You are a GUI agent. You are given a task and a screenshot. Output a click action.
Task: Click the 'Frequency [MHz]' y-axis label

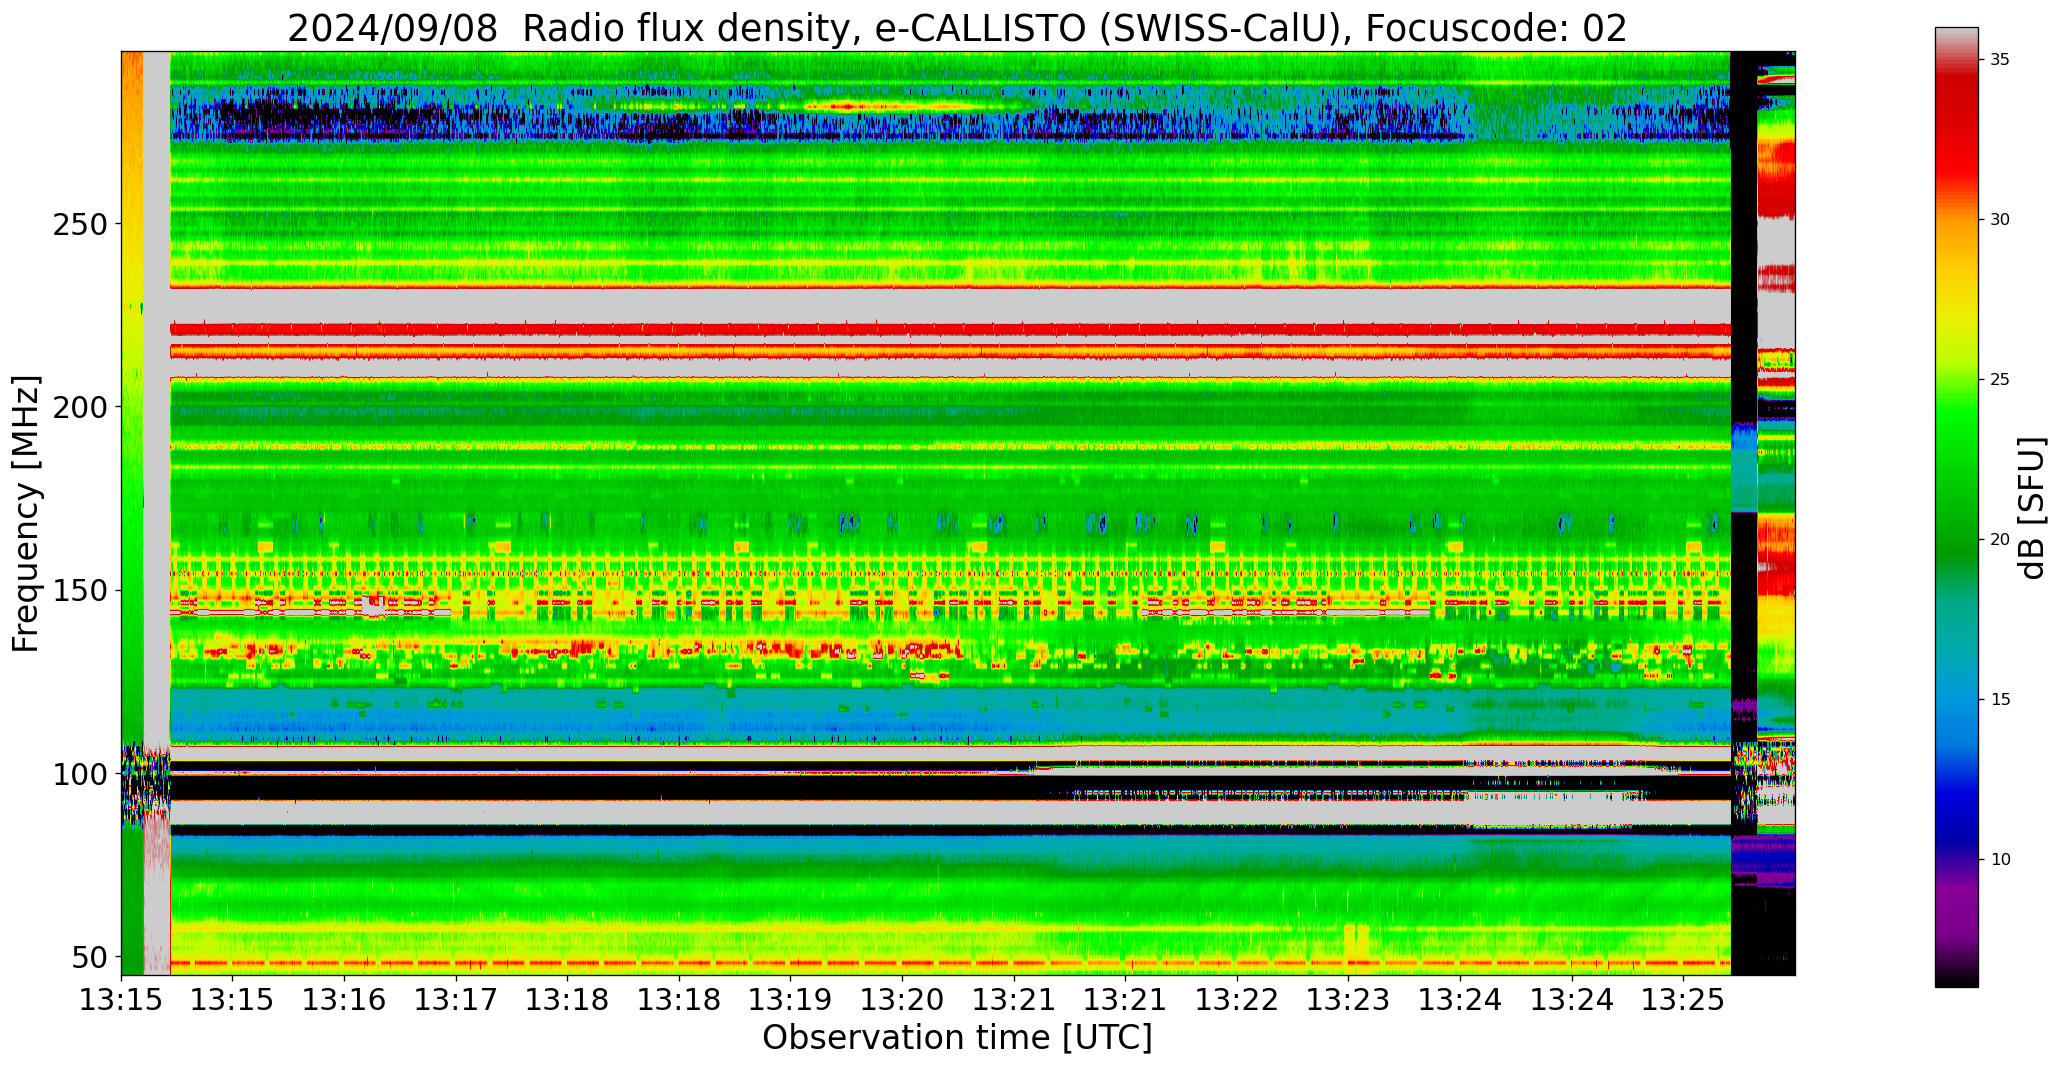click(x=26, y=513)
